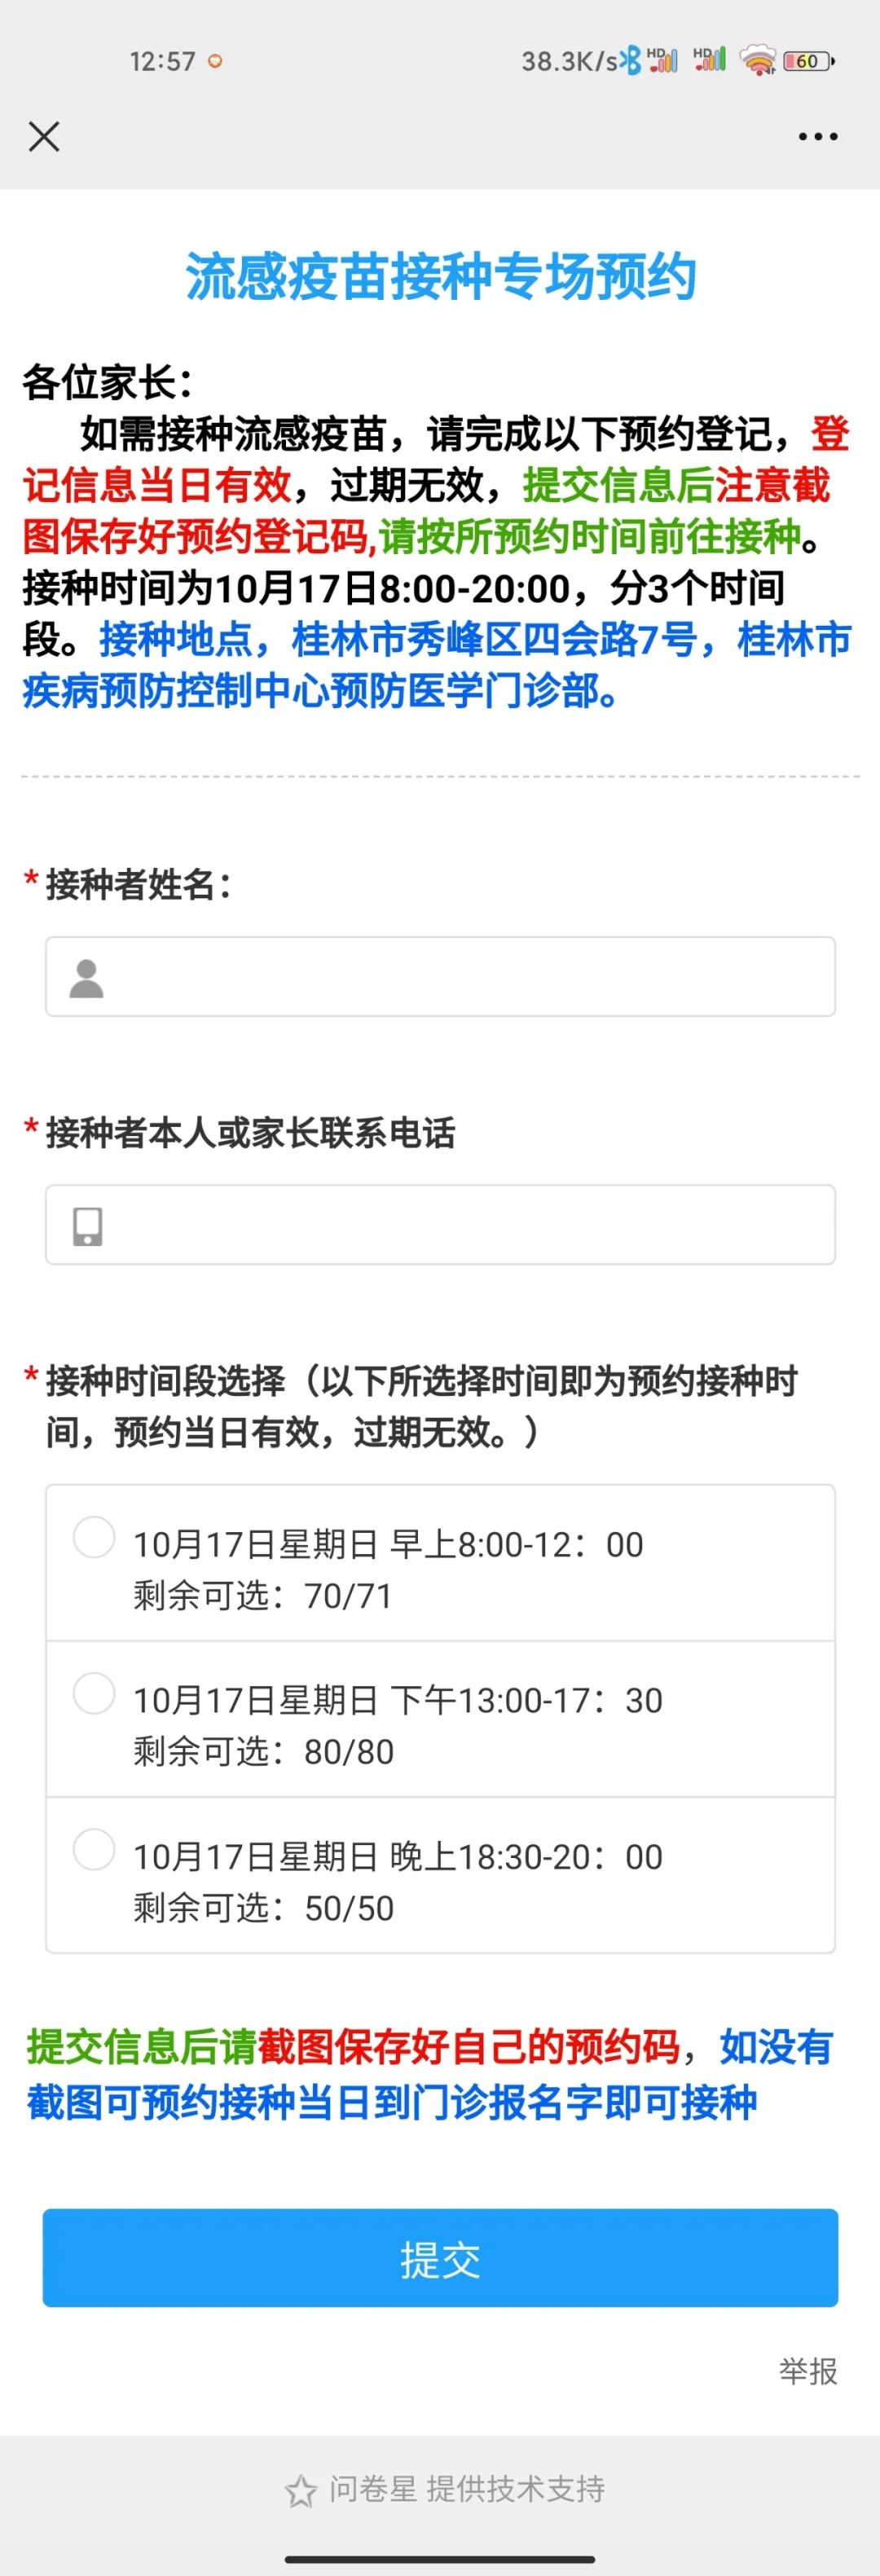Tap the 流感疫苗接种专场预约 title
This screenshot has height=2576, width=880.
tap(440, 277)
